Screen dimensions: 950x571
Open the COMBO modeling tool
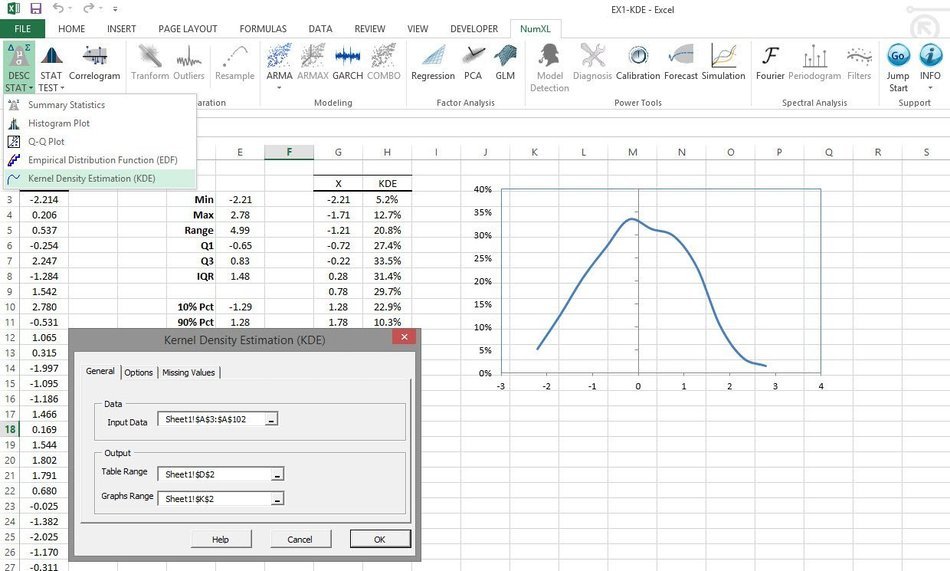[384, 63]
